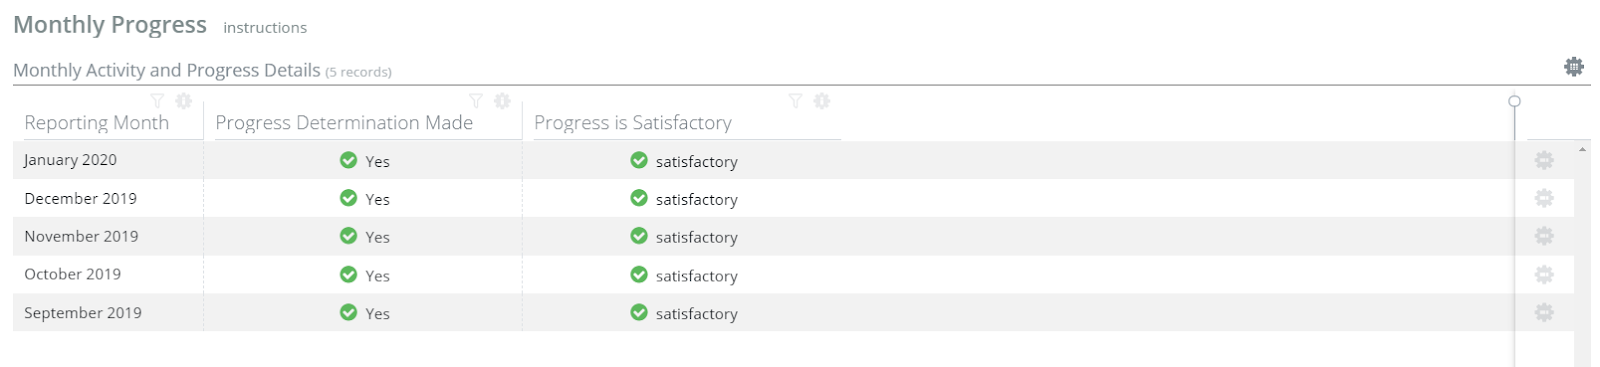Open the row gear for September 2019
The height and width of the screenshot is (367, 1600).
tap(1544, 312)
